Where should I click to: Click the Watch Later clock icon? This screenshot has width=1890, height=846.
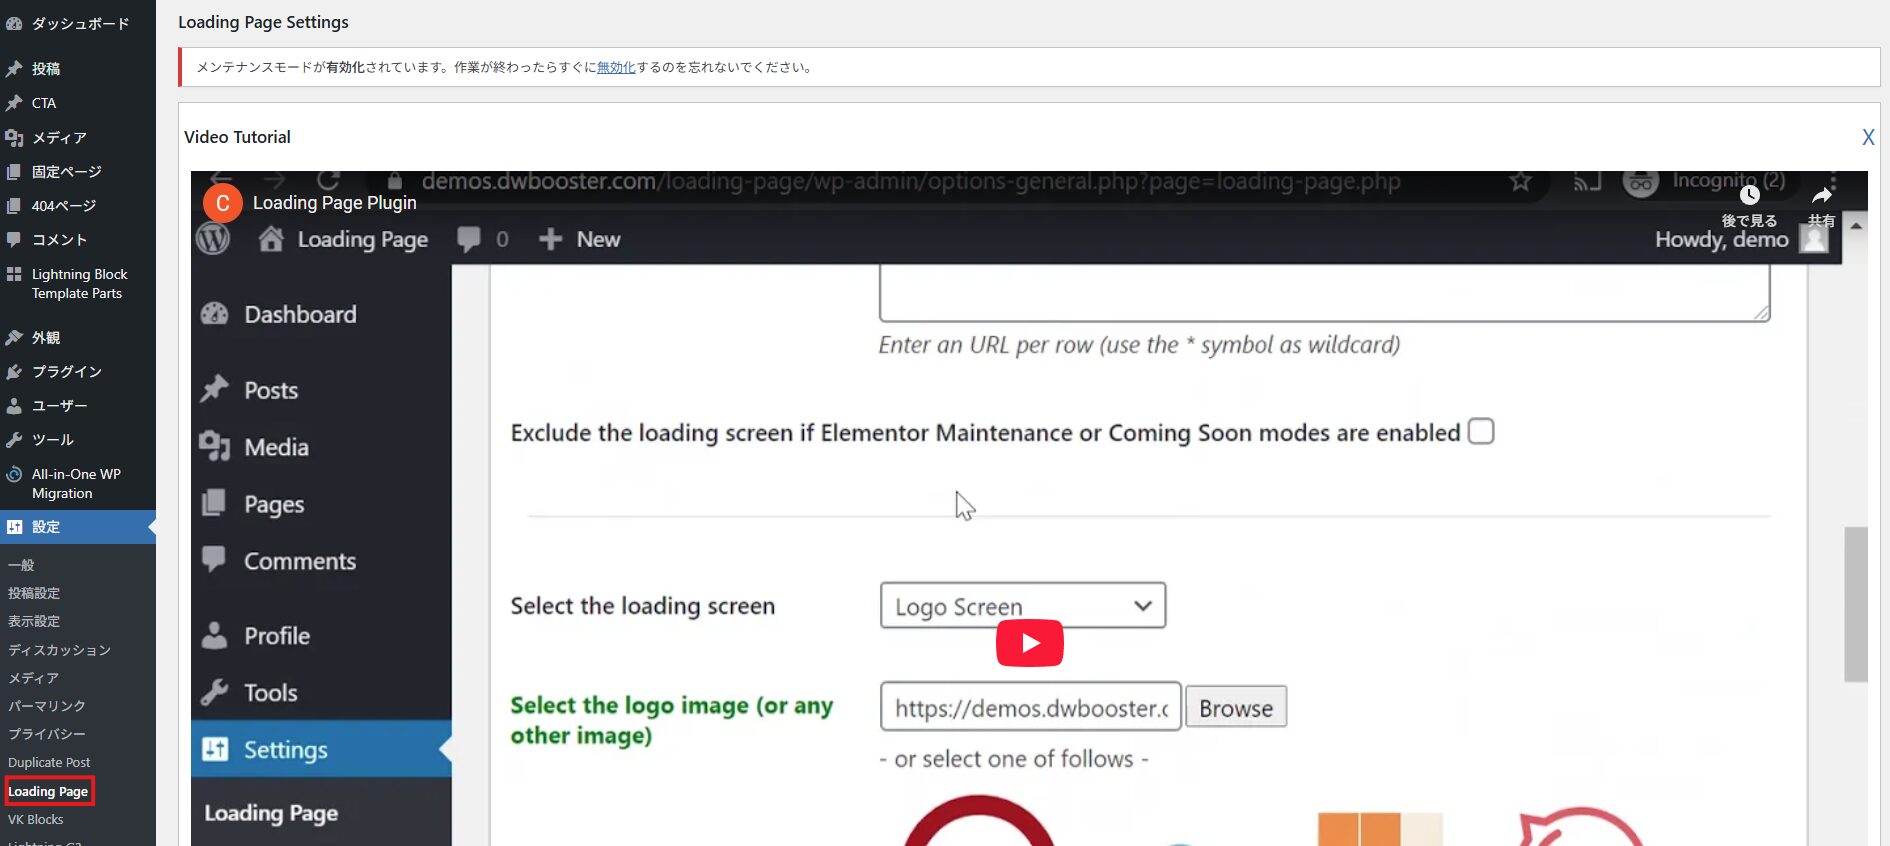pyautogui.click(x=1749, y=197)
